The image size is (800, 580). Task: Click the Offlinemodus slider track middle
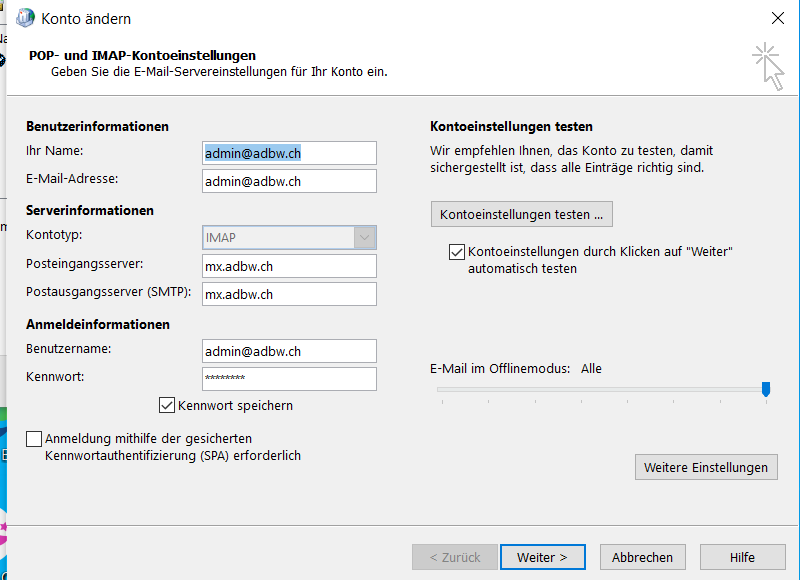[x=602, y=389]
